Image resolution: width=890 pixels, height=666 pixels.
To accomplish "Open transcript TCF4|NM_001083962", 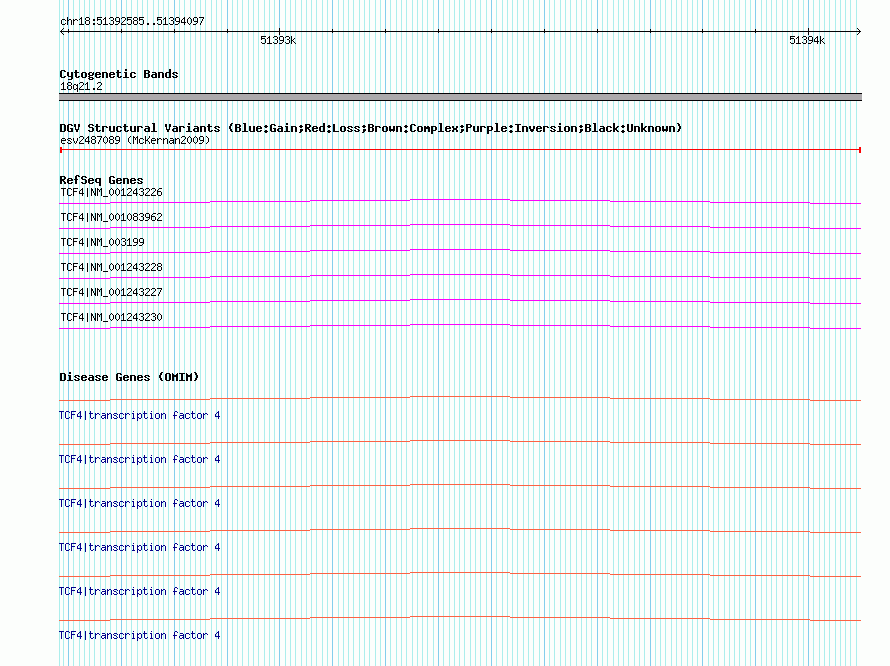I will tap(111, 217).
